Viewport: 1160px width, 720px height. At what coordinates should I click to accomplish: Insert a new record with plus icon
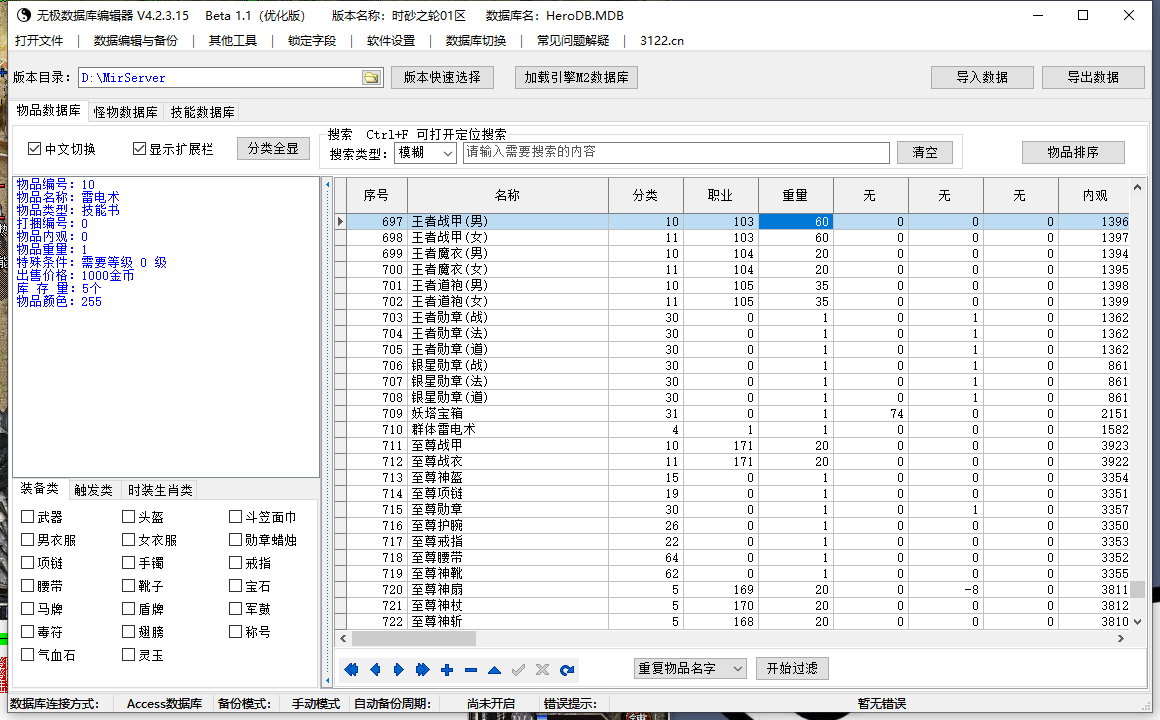447,670
